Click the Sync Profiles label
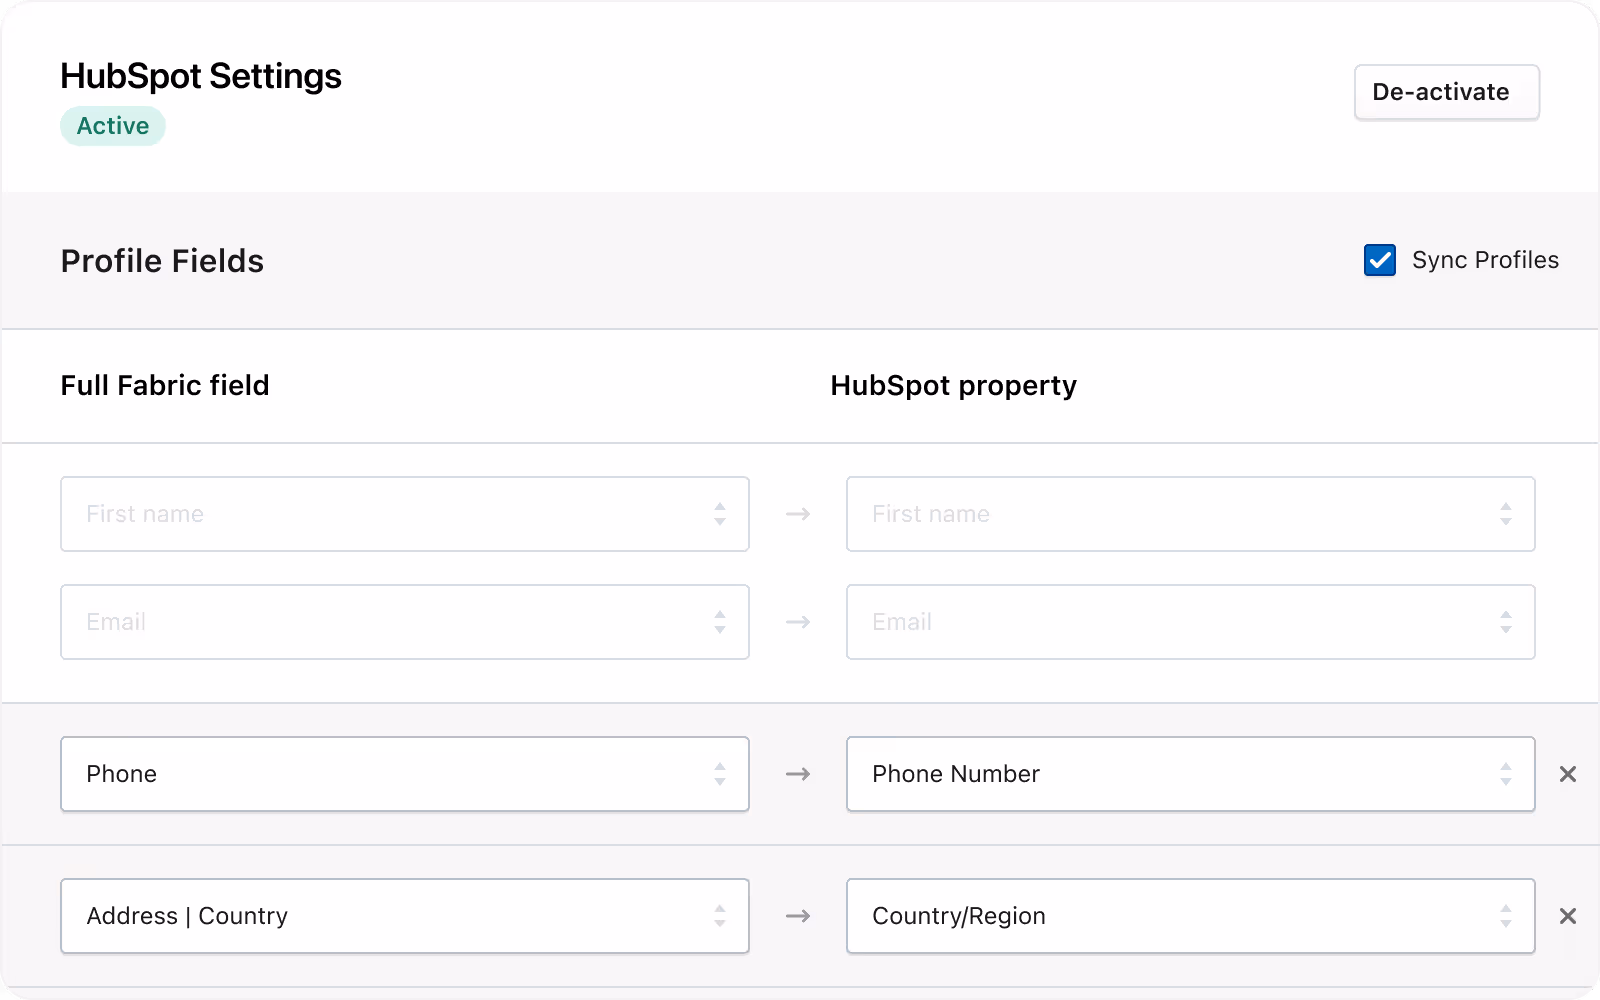This screenshot has height=1000, width=1600. click(1485, 260)
